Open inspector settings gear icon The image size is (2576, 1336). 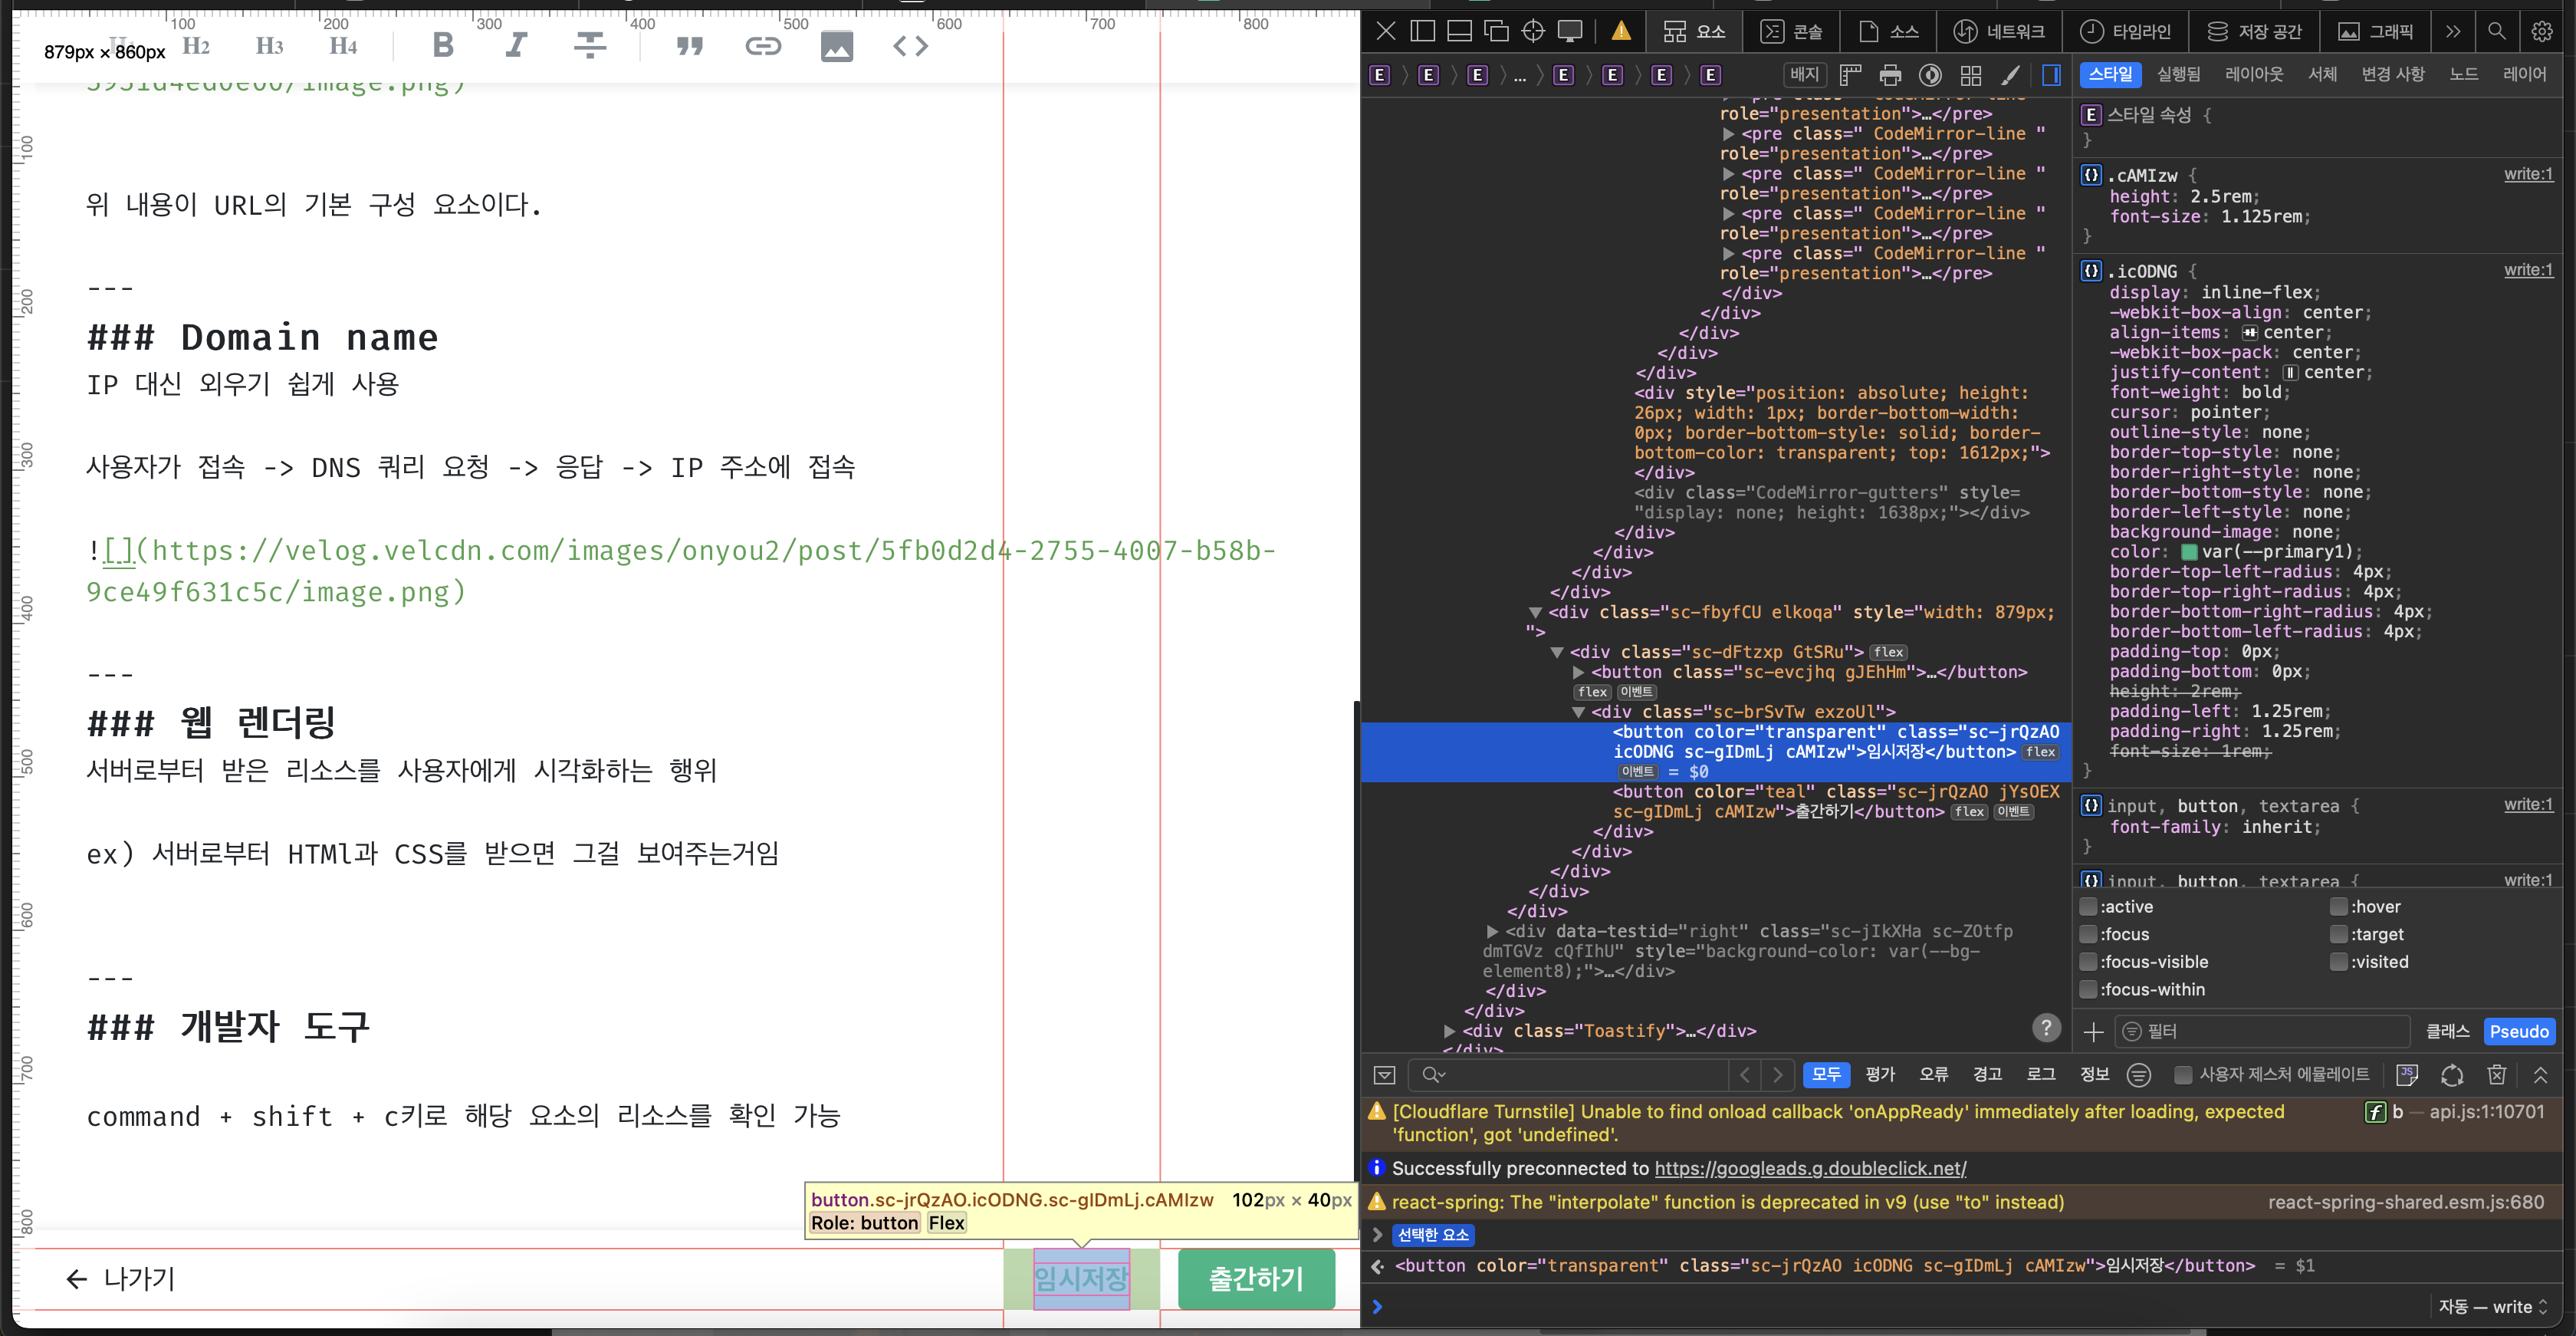coord(2541,31)
